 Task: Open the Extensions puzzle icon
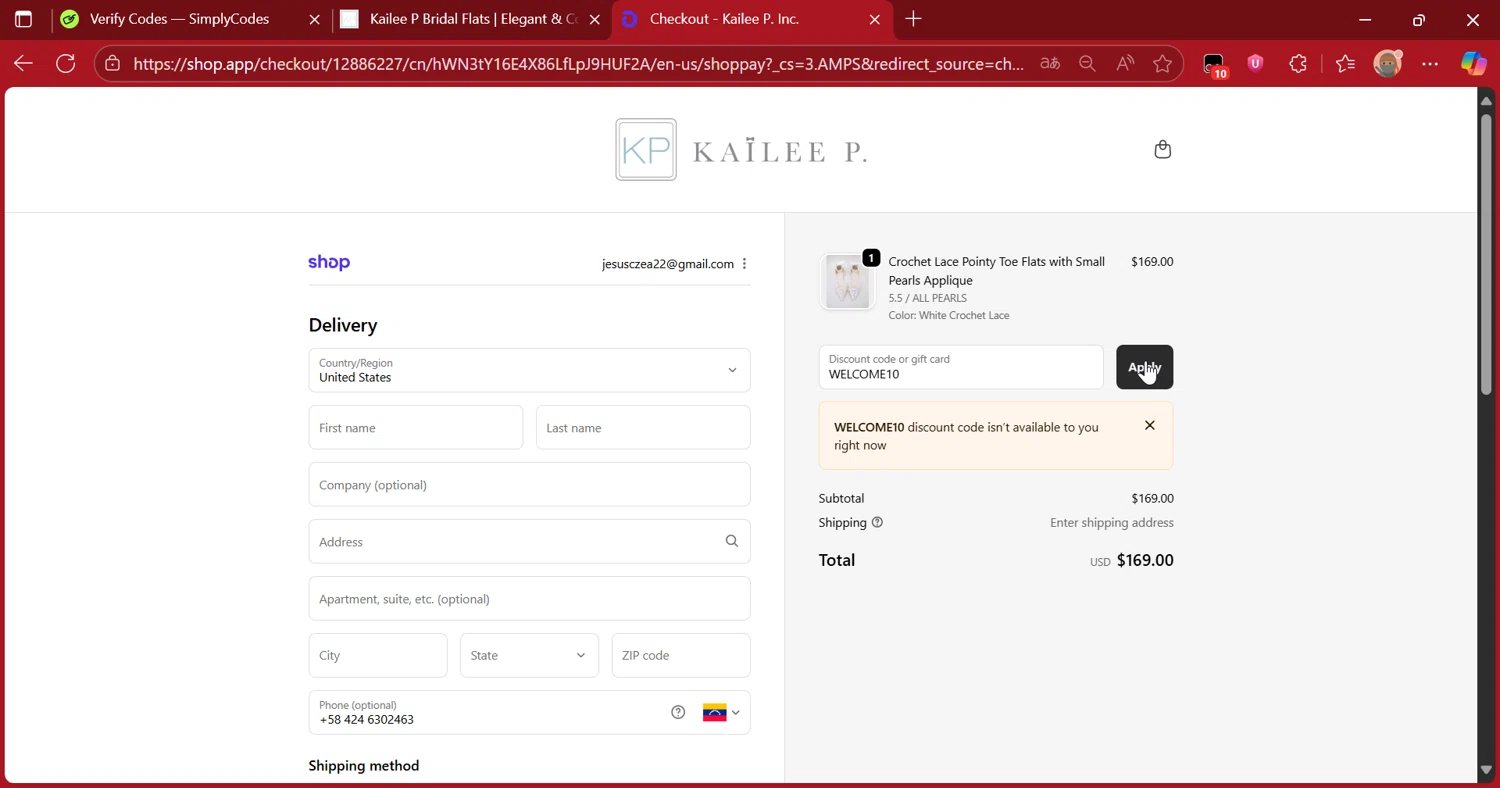[x=1298, y=64]
